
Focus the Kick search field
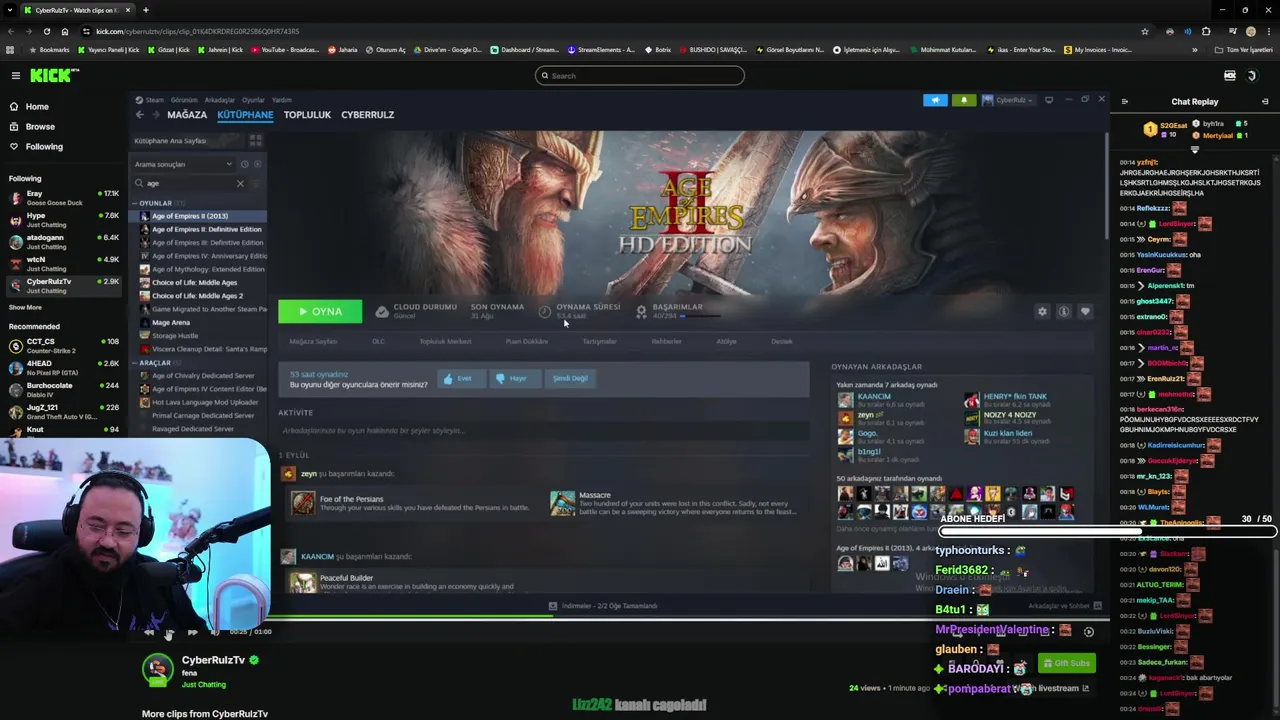click(640, 75)
